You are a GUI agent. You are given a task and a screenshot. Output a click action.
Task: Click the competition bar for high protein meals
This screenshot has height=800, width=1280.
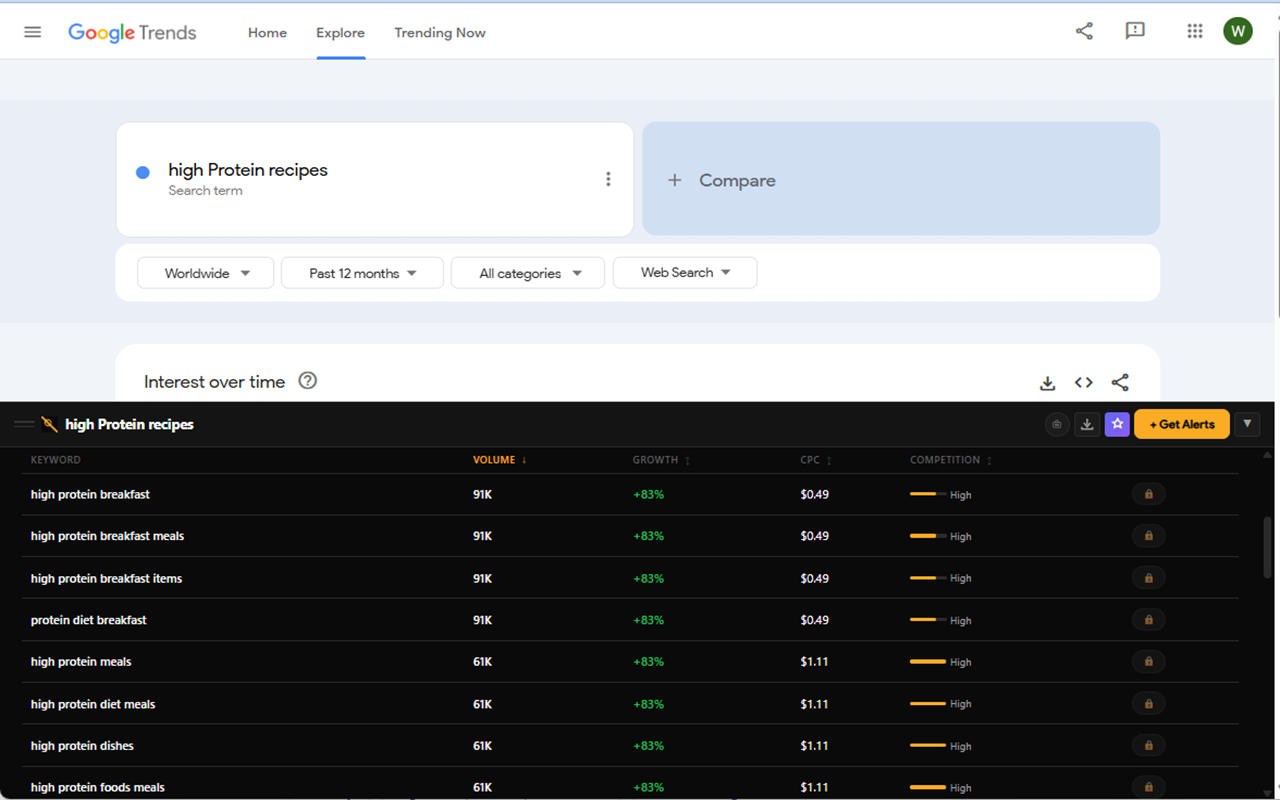(928, 661)
